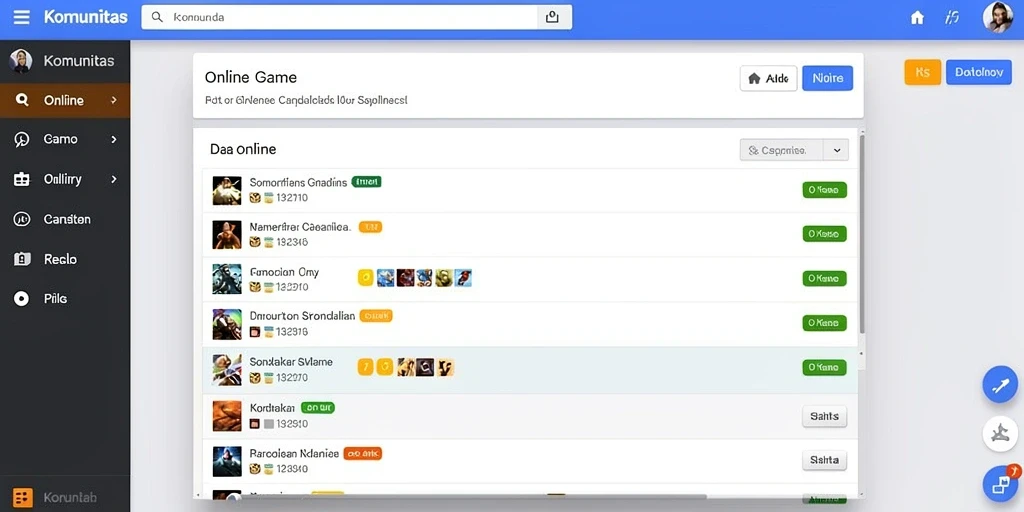Viewport: 1024px width, 512px height.
Task: Open the Capnniee dropdown arrow
Action: pyautogui.click(x=836, y=150)
